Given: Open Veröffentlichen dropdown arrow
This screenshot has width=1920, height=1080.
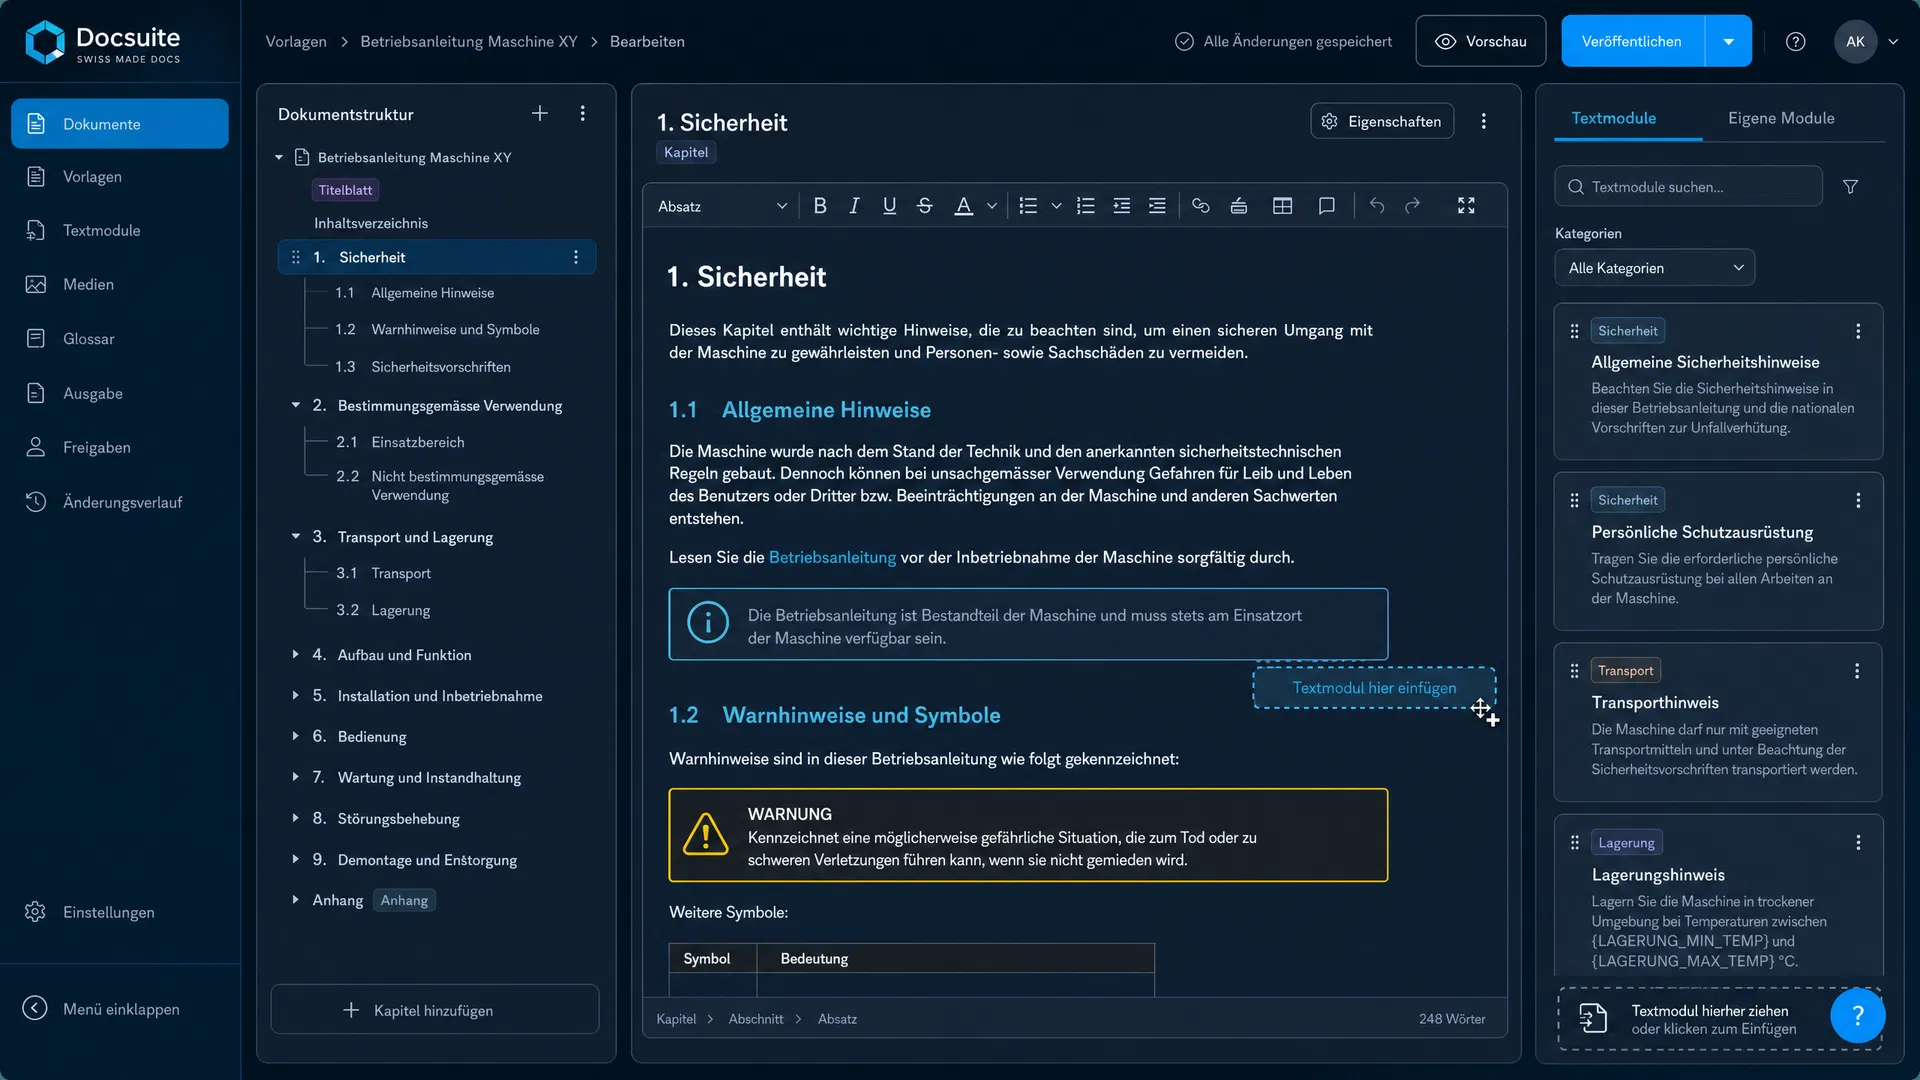Looking at the screenshot, I should (x=1729, y=42).
